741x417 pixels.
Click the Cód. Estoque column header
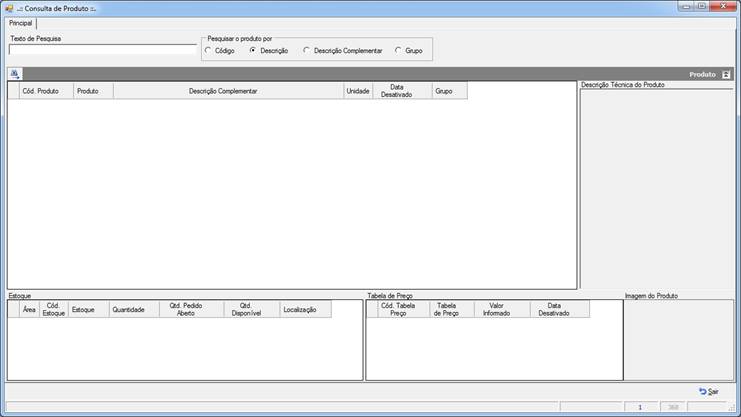(53, 310)
